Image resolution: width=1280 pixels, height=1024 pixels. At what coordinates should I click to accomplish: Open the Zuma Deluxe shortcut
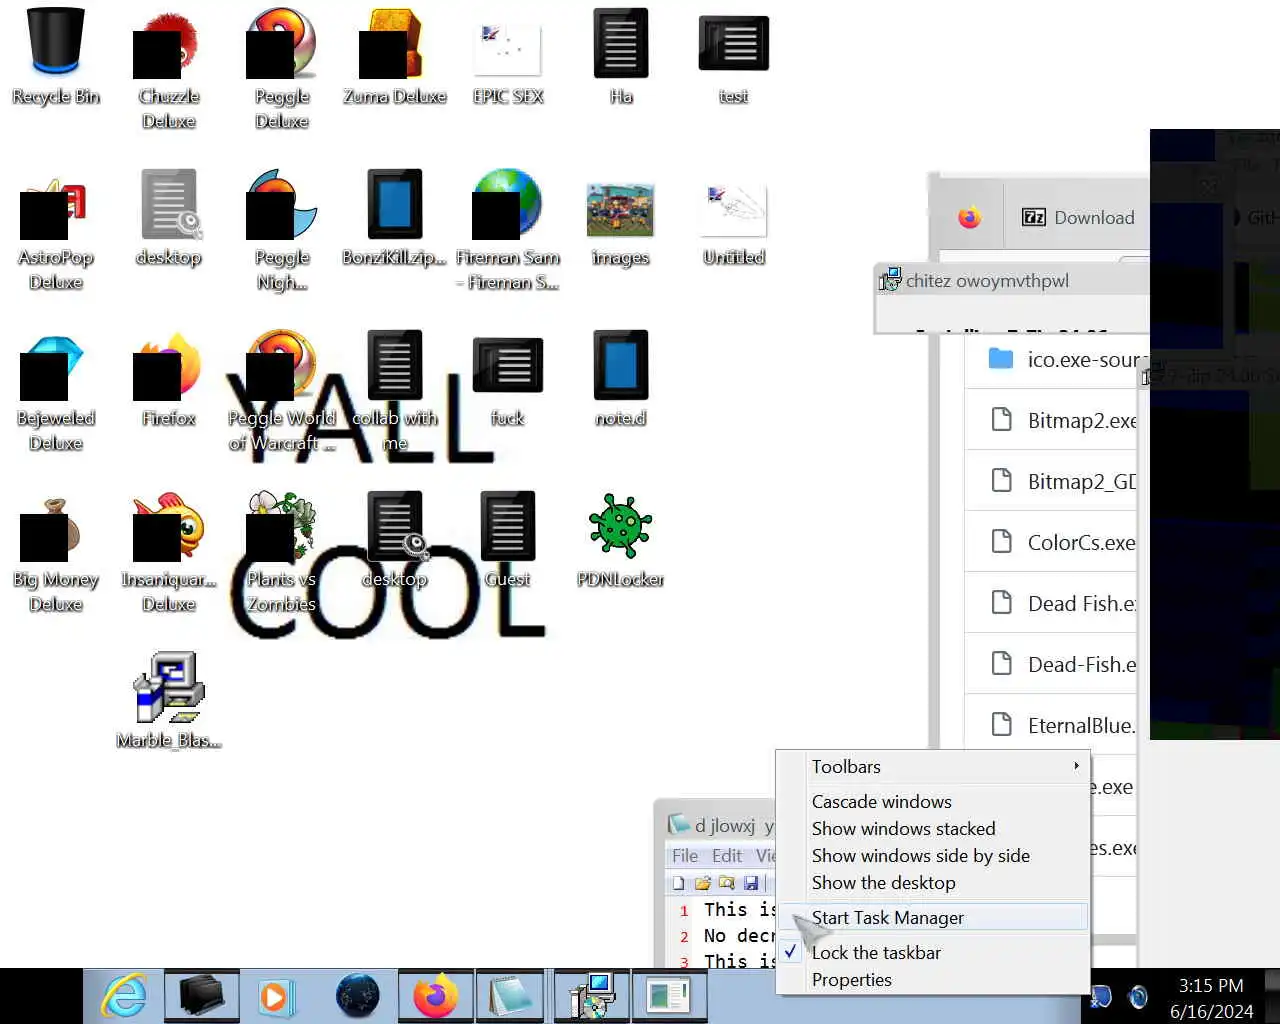click(395, 56)
